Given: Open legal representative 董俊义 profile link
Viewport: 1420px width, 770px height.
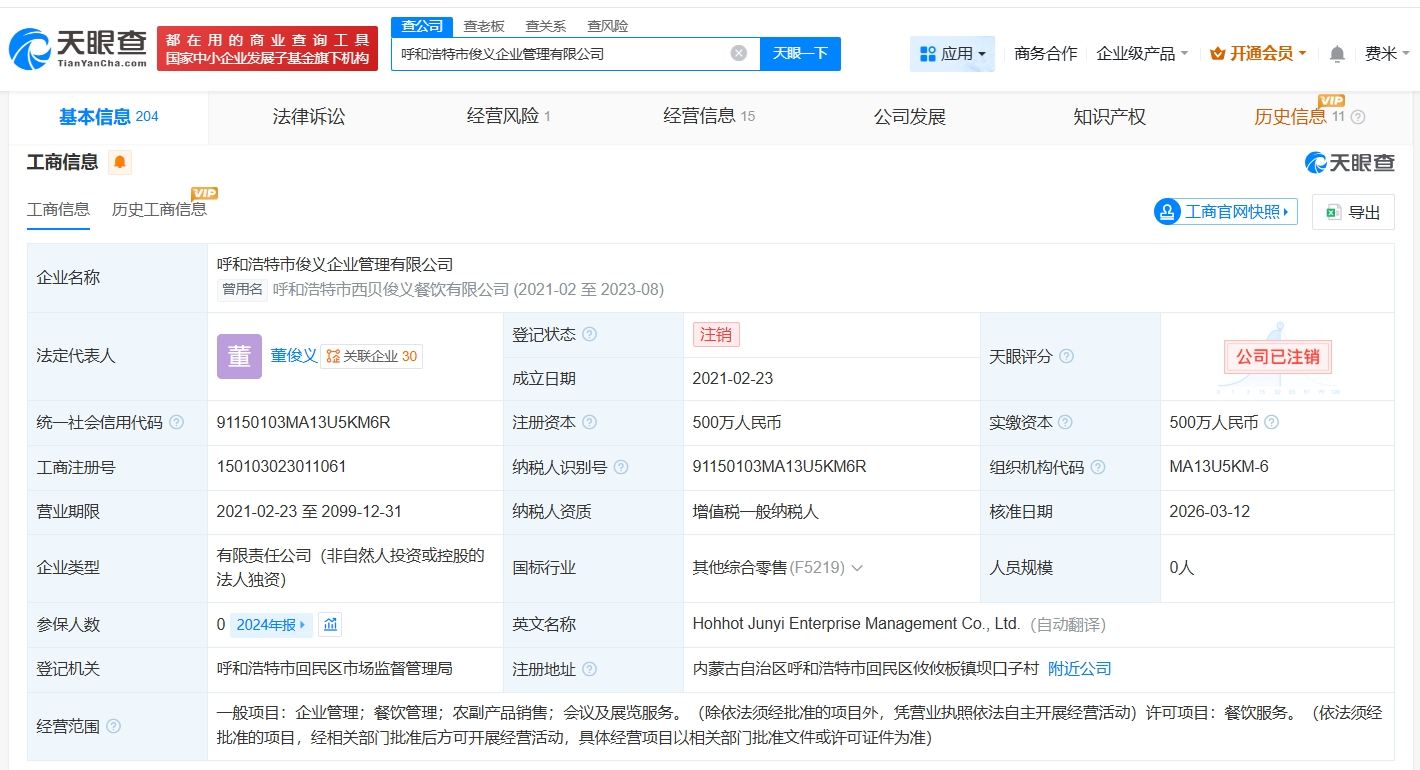Looking at the screenshot, I should [294, 356].
